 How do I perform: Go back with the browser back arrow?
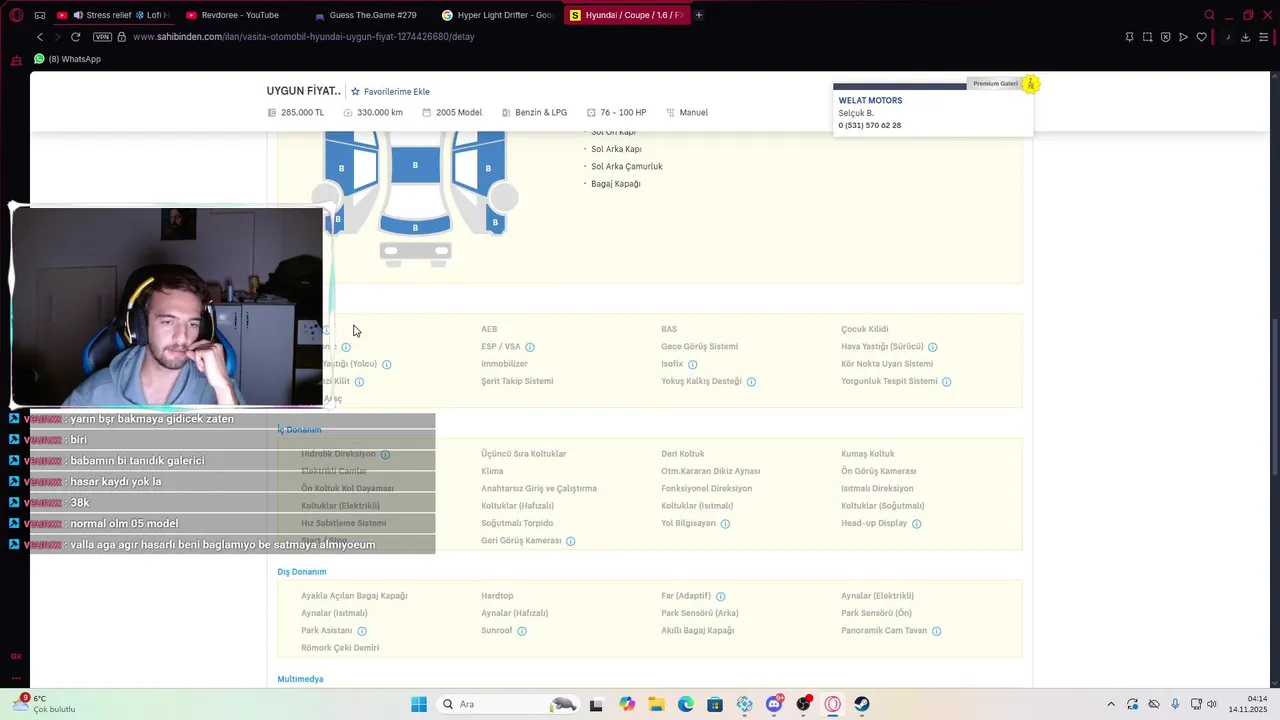[x=40, y=37]
